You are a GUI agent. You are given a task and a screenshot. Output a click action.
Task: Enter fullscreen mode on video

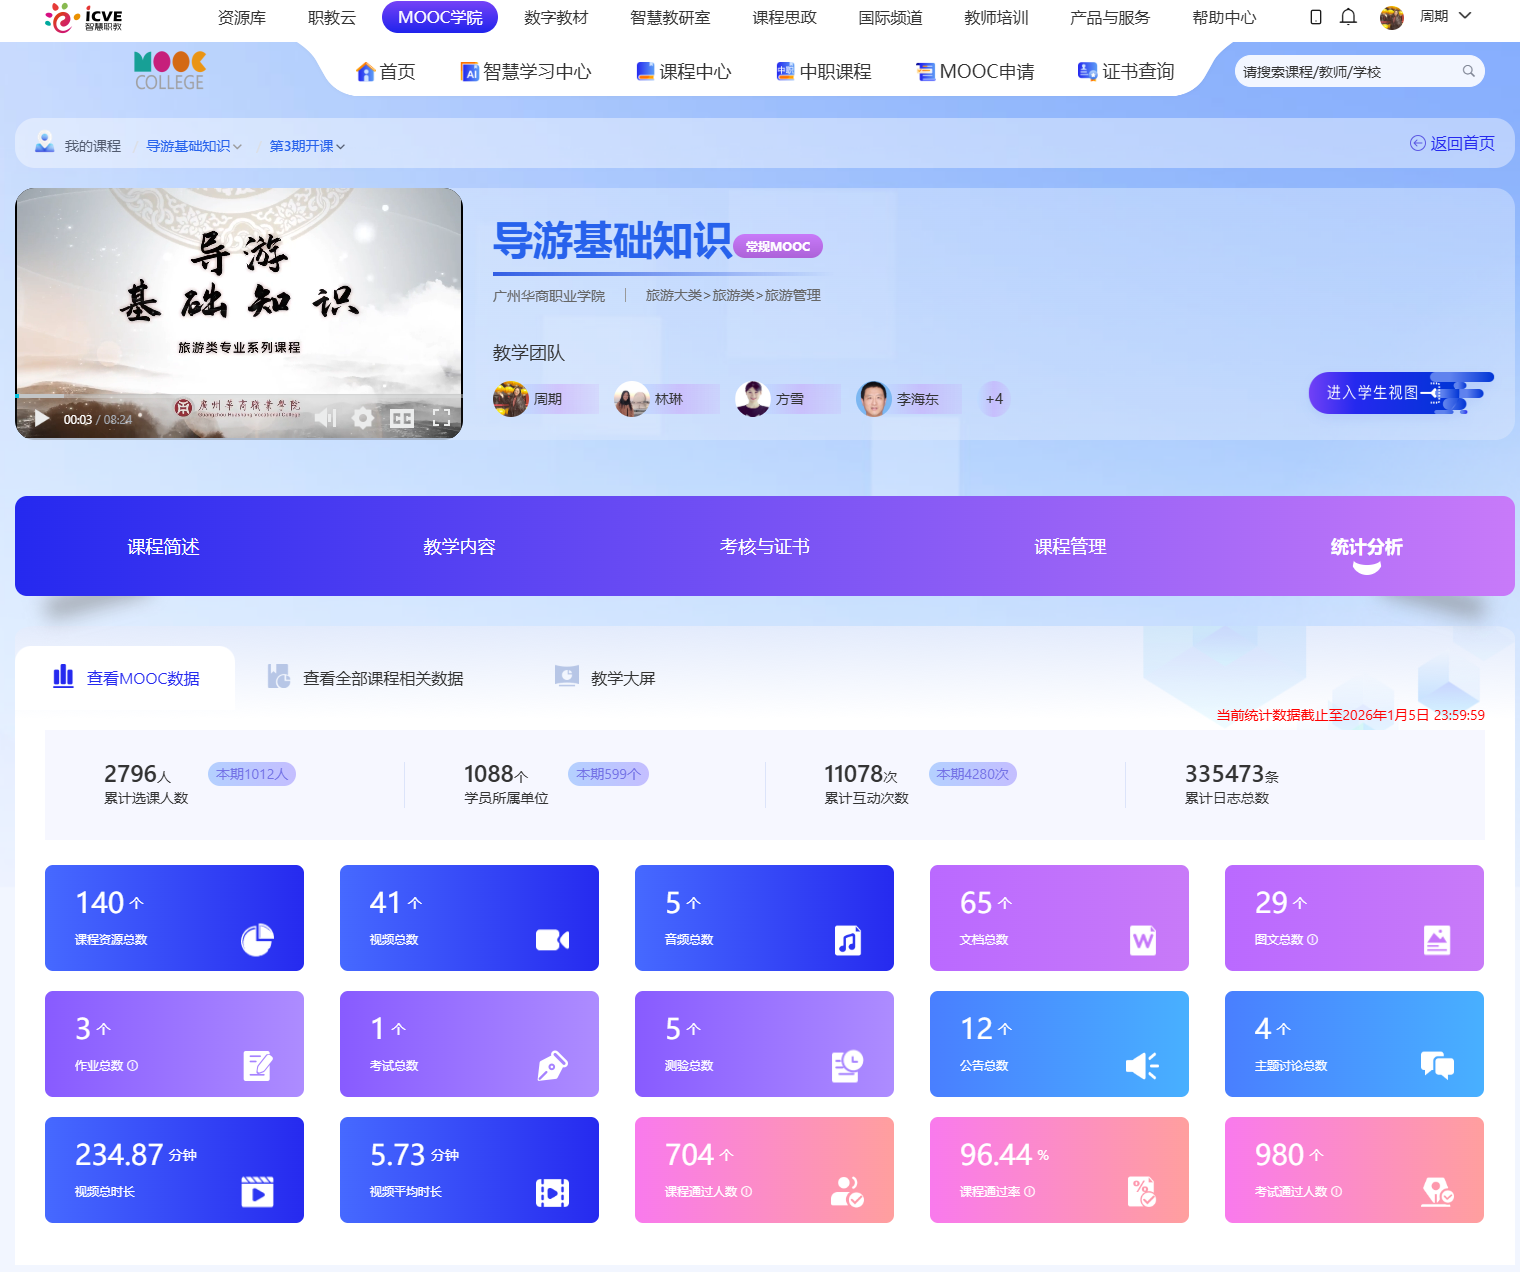point(441,418)
